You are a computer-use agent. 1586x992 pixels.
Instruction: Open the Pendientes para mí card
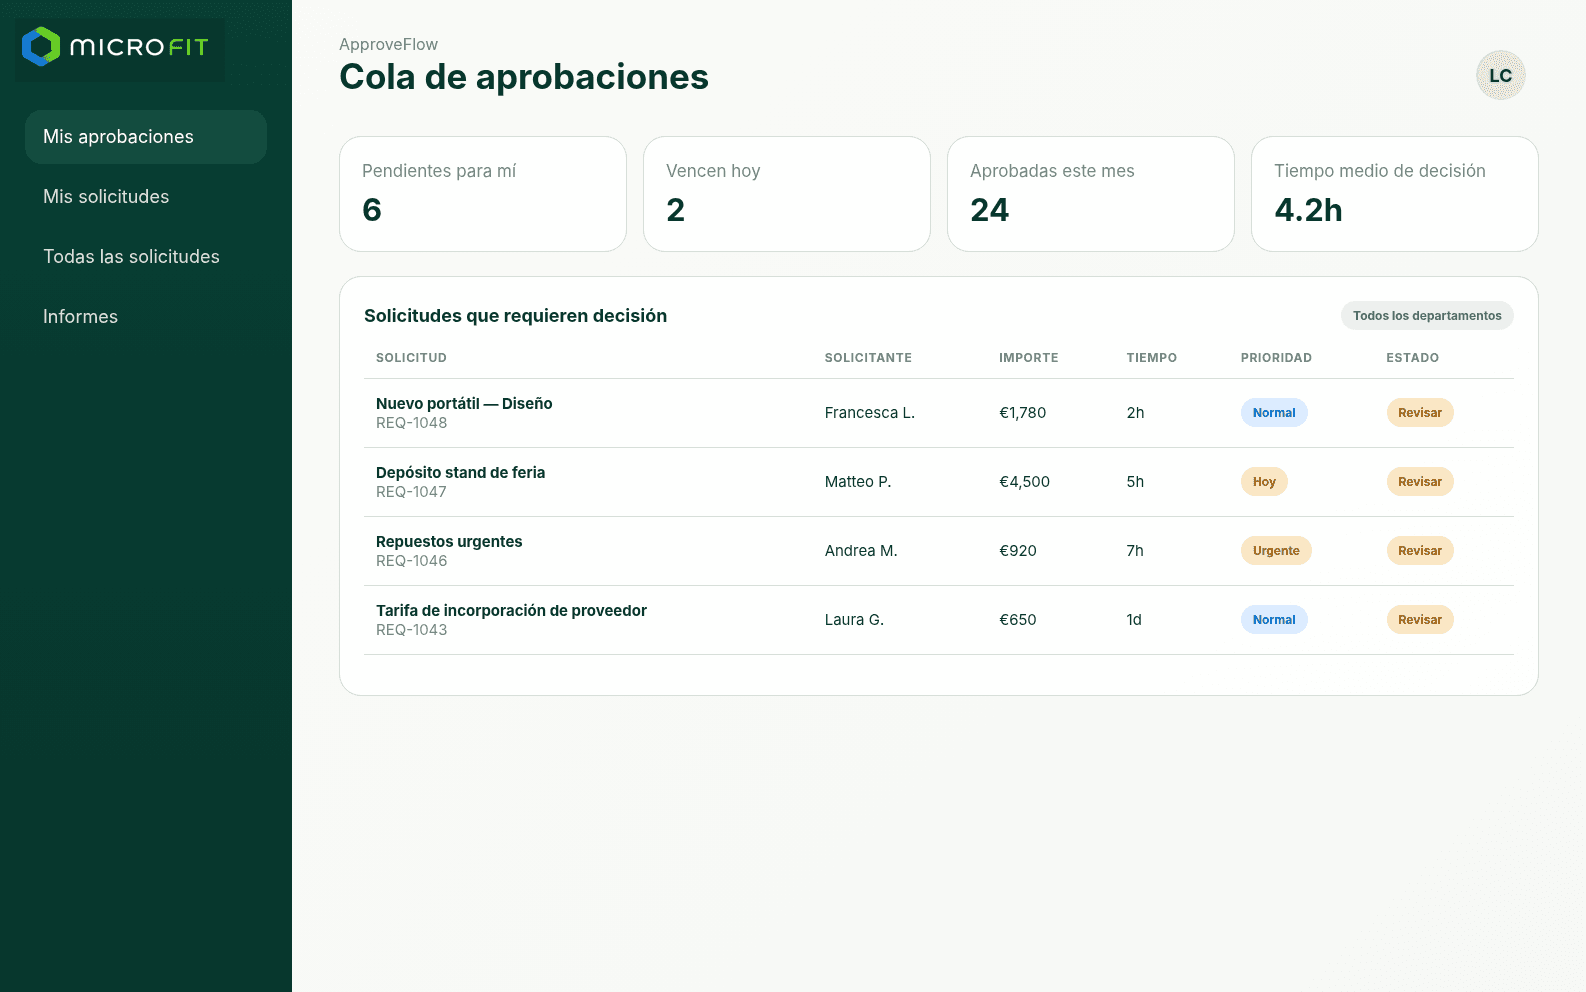click(483, 194)
